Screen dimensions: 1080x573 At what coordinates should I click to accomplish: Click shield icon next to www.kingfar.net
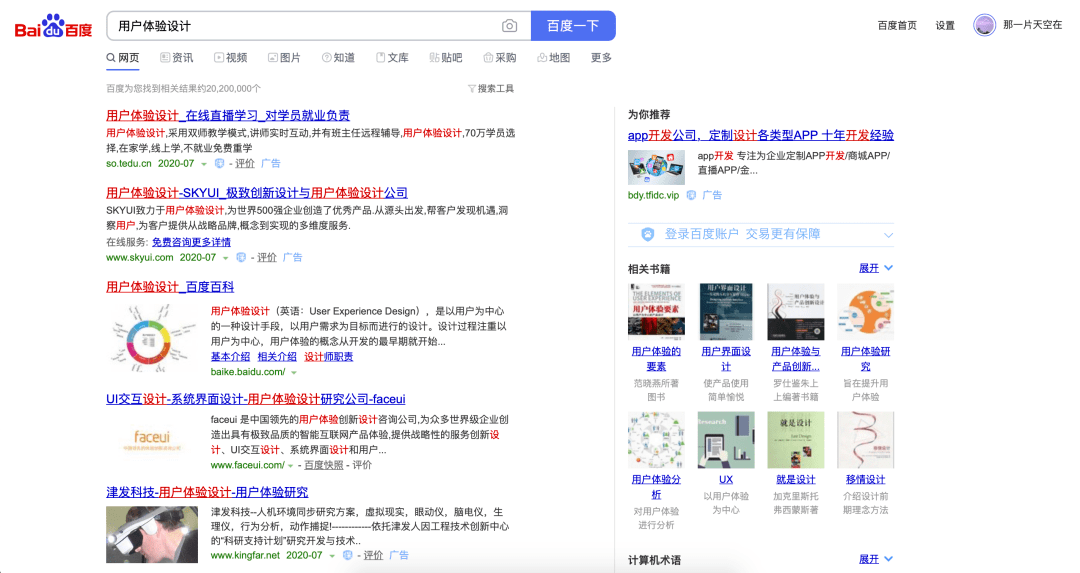pyautogui.click(x=348, y=555)
